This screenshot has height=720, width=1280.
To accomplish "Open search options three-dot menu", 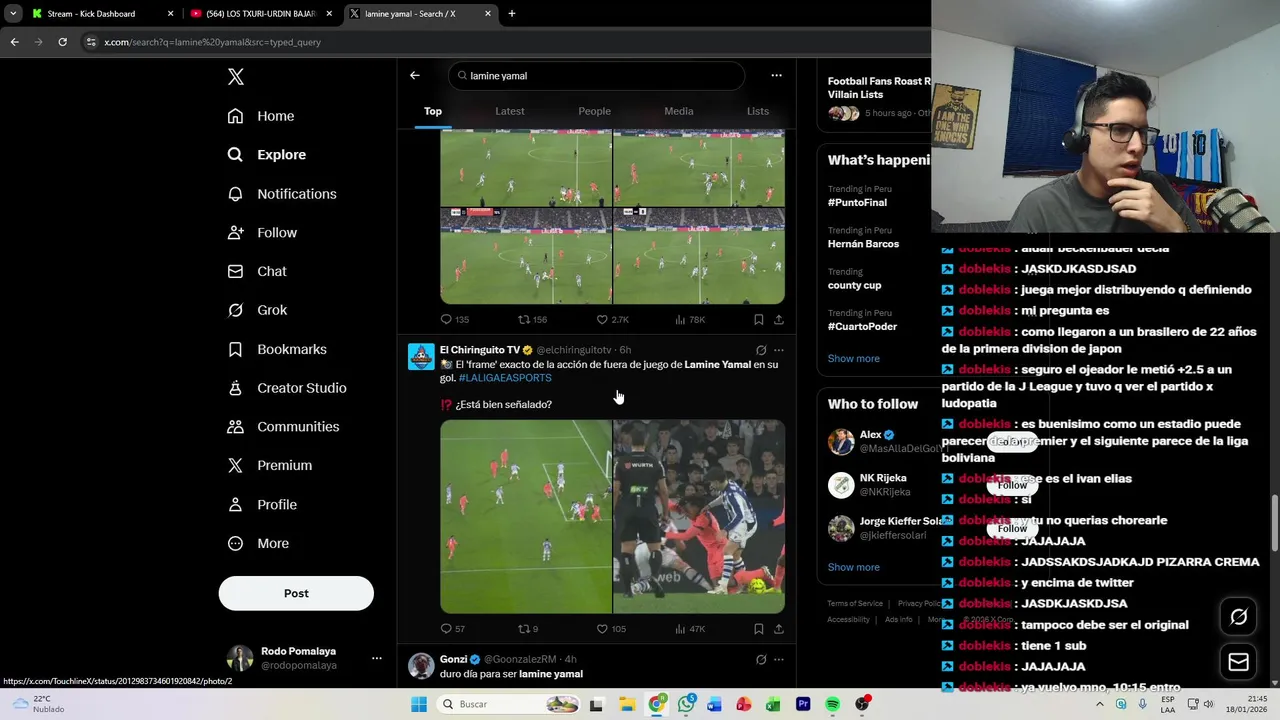I will (x=776, y=75).
